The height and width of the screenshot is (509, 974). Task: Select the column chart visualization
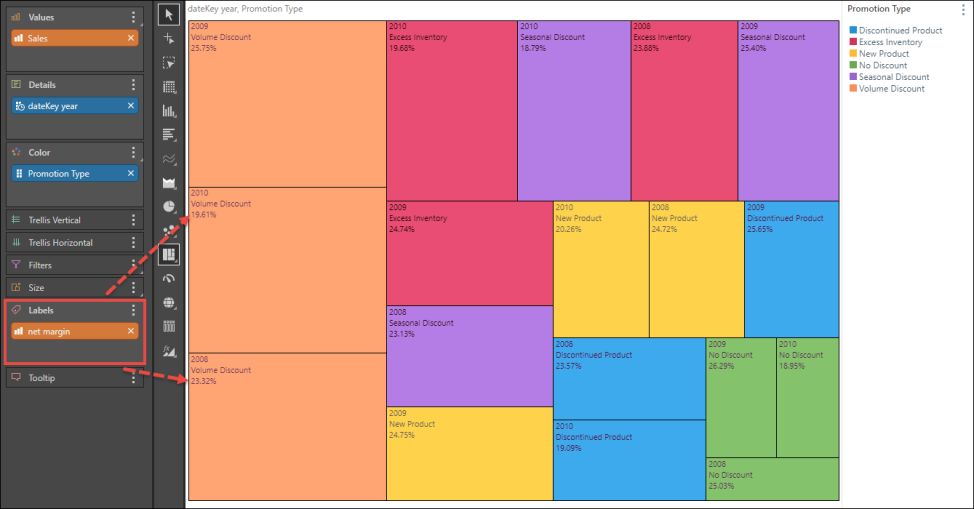(x=169, y=111)
